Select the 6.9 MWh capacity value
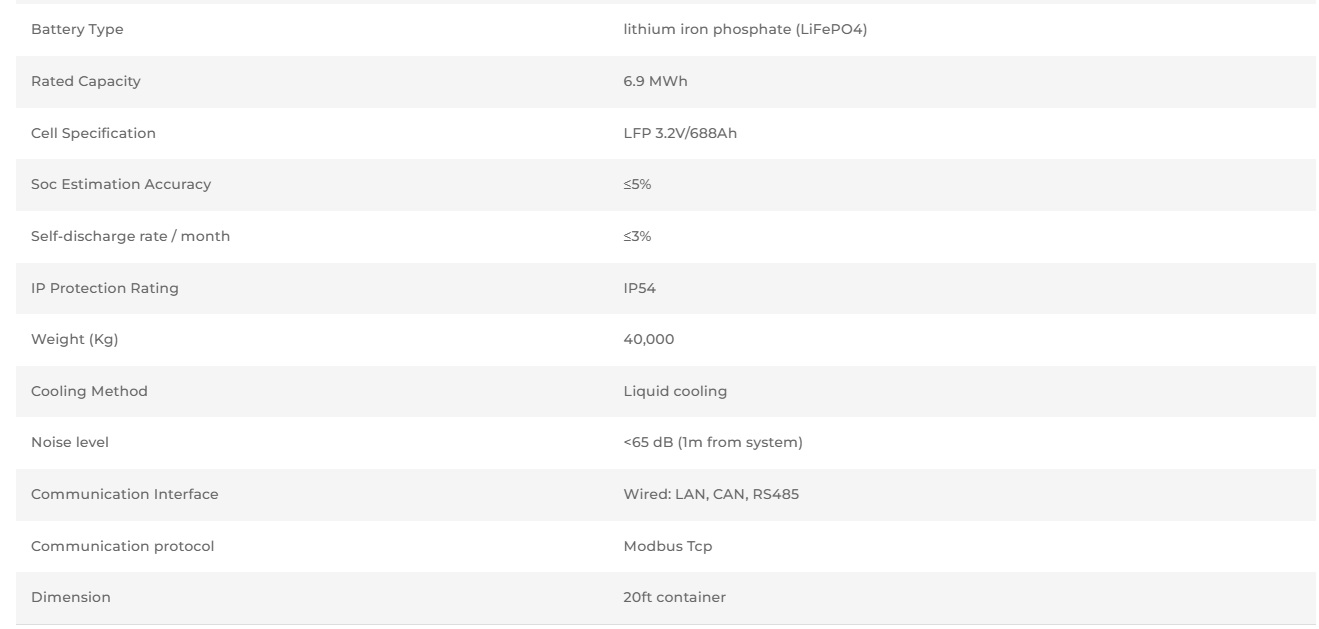The width and height of the screenshot is (1319, 629). [655, 82]
